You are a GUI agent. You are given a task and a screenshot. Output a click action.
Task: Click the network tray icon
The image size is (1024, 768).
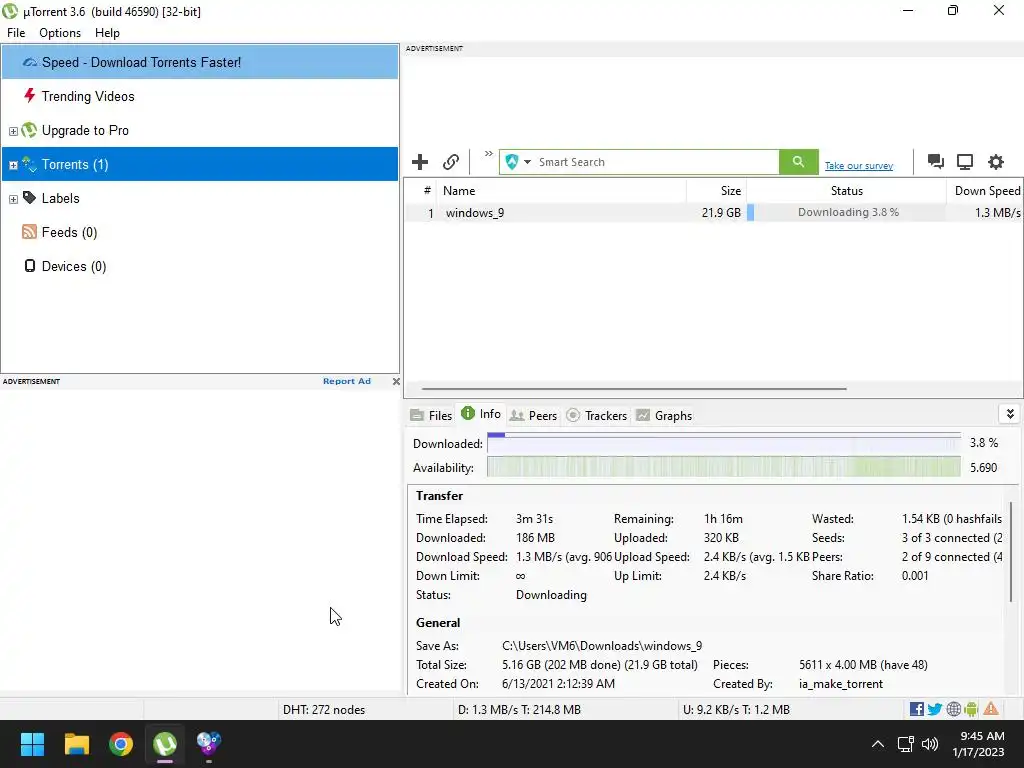pos(905,744)
